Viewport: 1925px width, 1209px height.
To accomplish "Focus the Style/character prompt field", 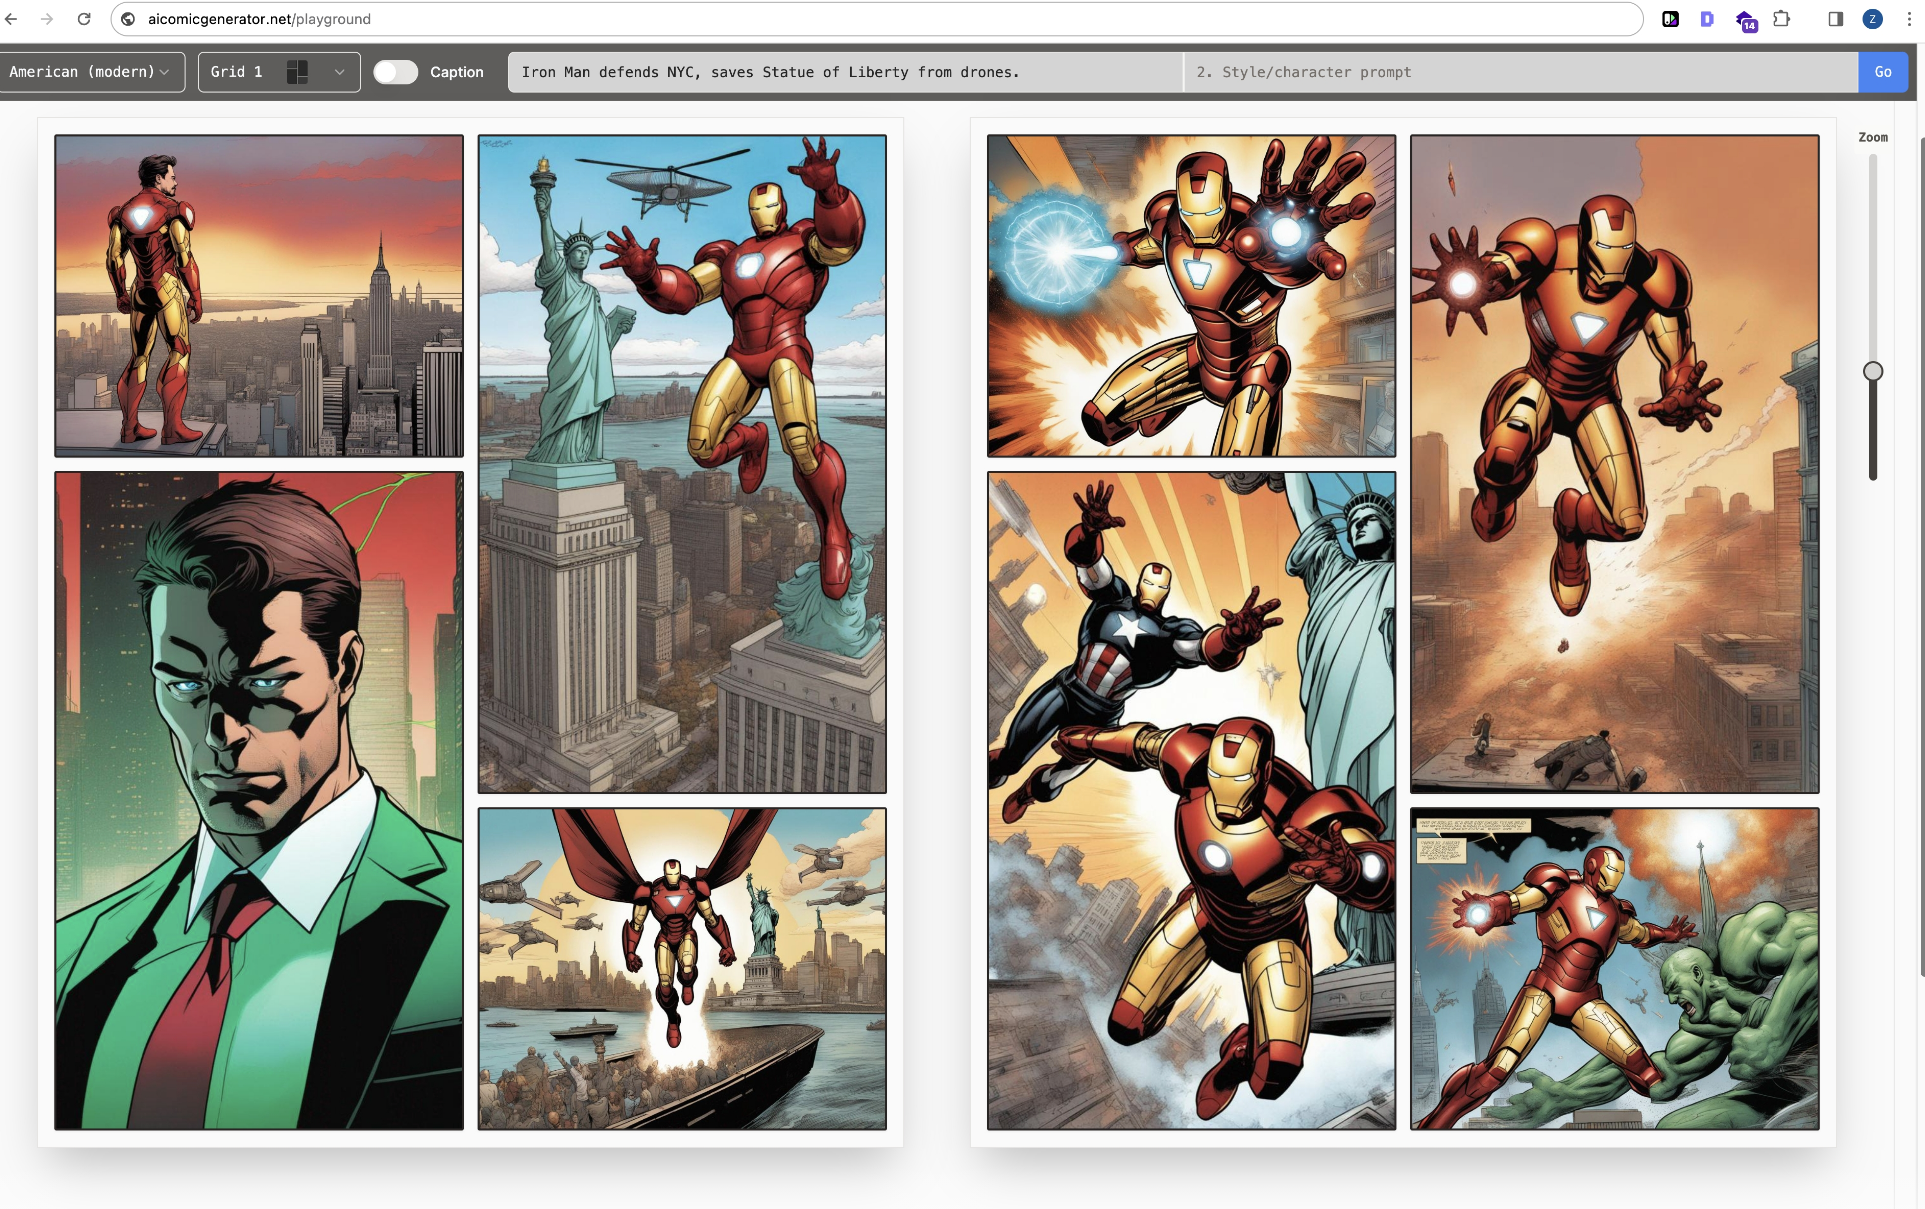I will tap(1521, 72).
